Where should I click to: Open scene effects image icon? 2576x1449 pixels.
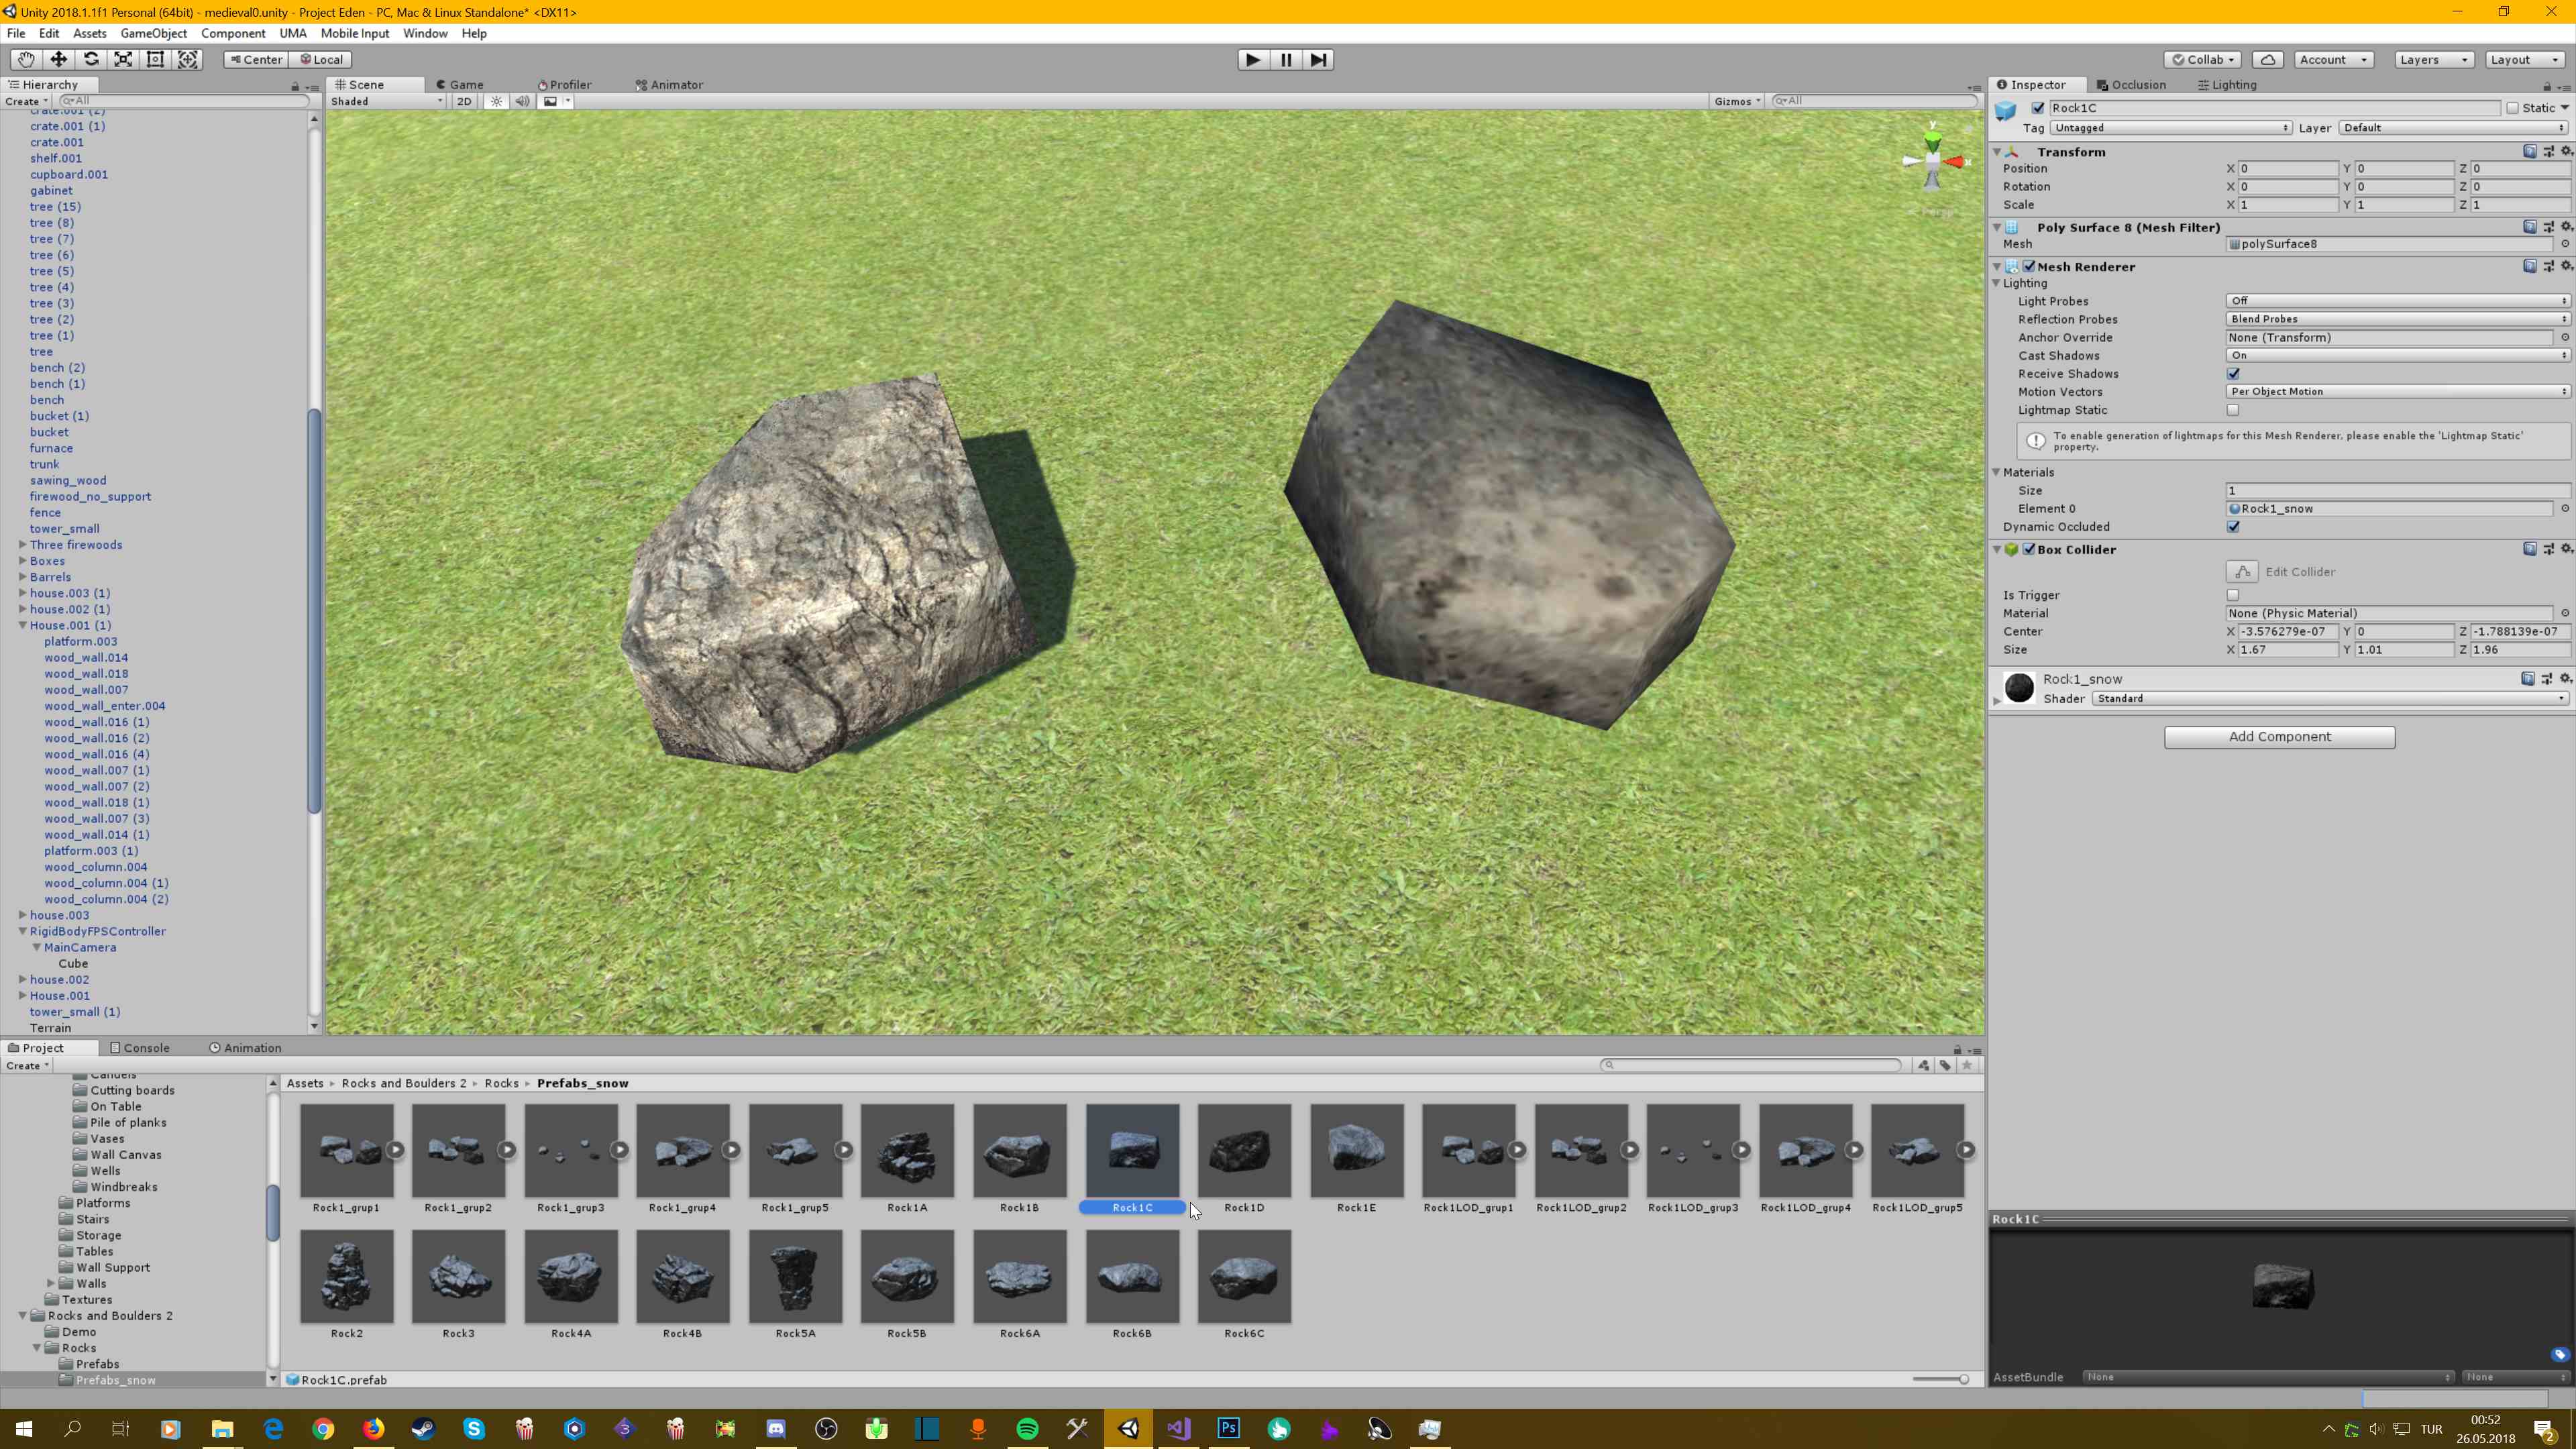(x=550, y=101)
